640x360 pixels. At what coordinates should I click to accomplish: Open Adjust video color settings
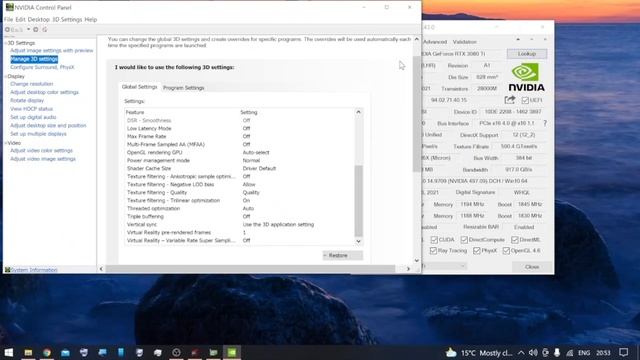click(41, 150)
